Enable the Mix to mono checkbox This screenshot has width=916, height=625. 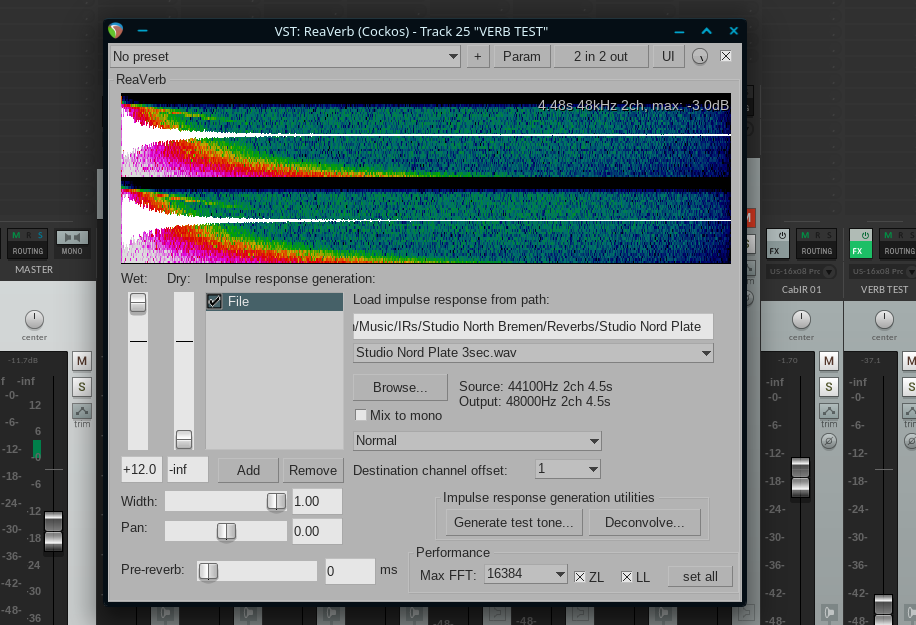[x=361, y=415]
